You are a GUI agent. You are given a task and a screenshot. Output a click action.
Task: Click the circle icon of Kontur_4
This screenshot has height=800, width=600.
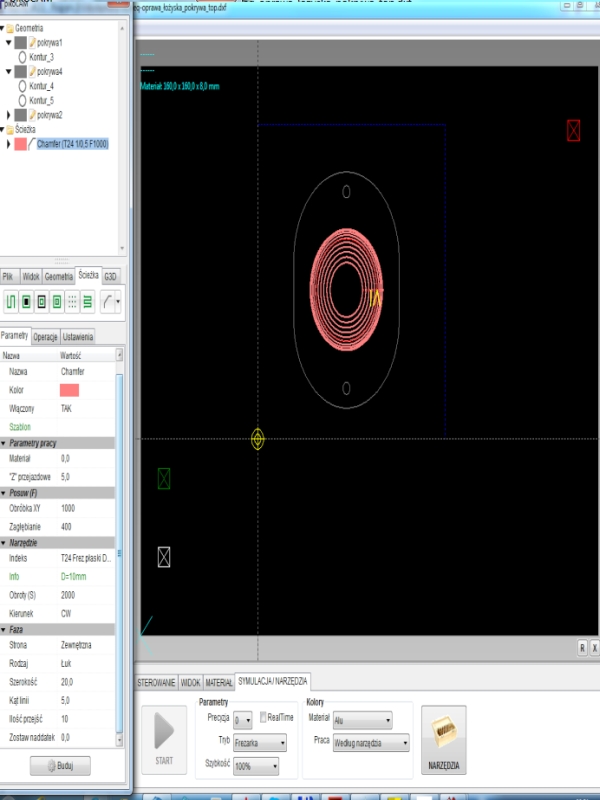click(22, 86)
